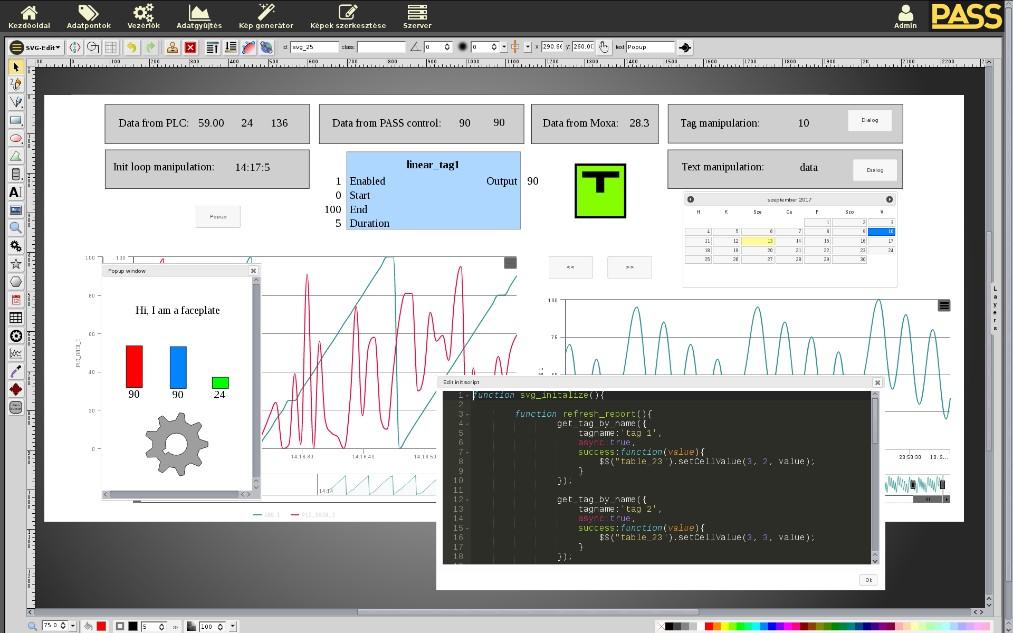Open the Layers side panel handle
This screenshot has width=1013, height=633.
[x=996, y=308]
